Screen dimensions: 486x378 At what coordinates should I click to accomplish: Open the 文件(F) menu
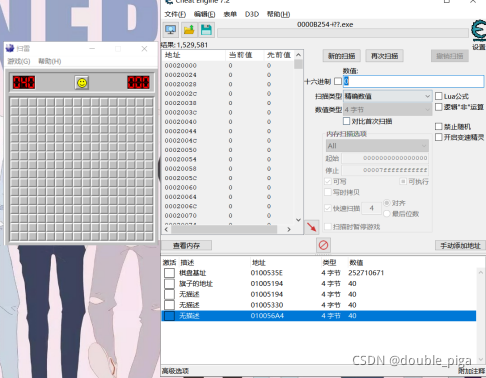tap(175, 14)
